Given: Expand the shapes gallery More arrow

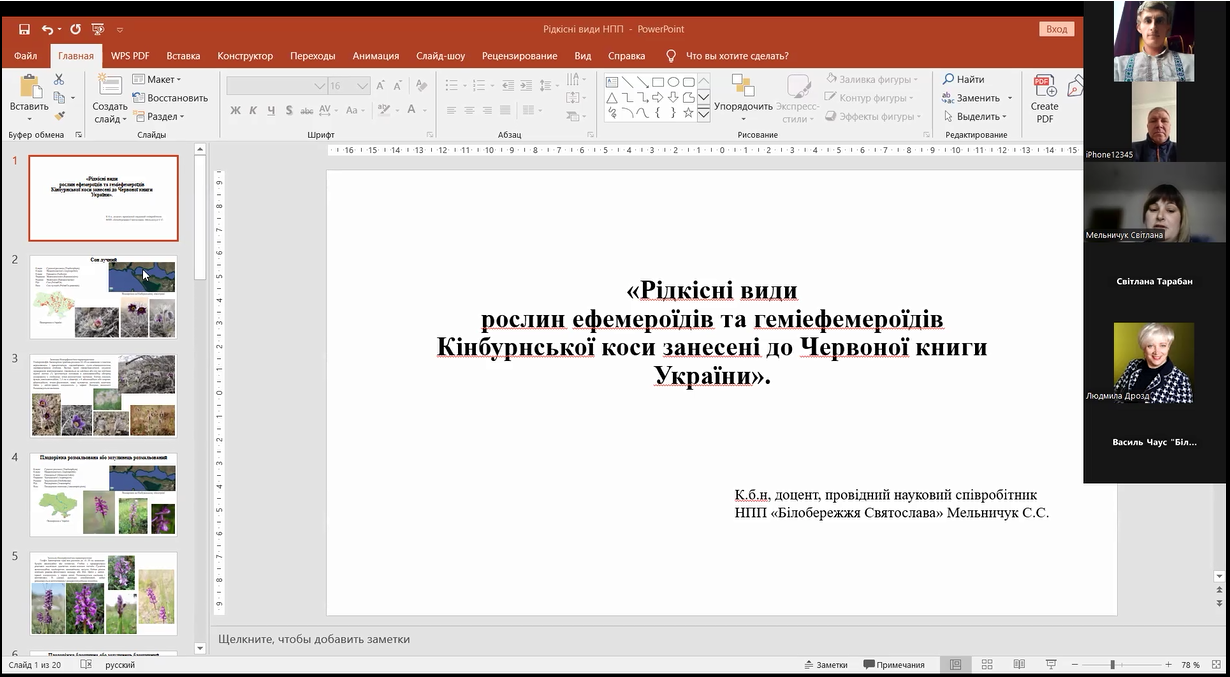Looking at the screenshot, I should [704, 114].
